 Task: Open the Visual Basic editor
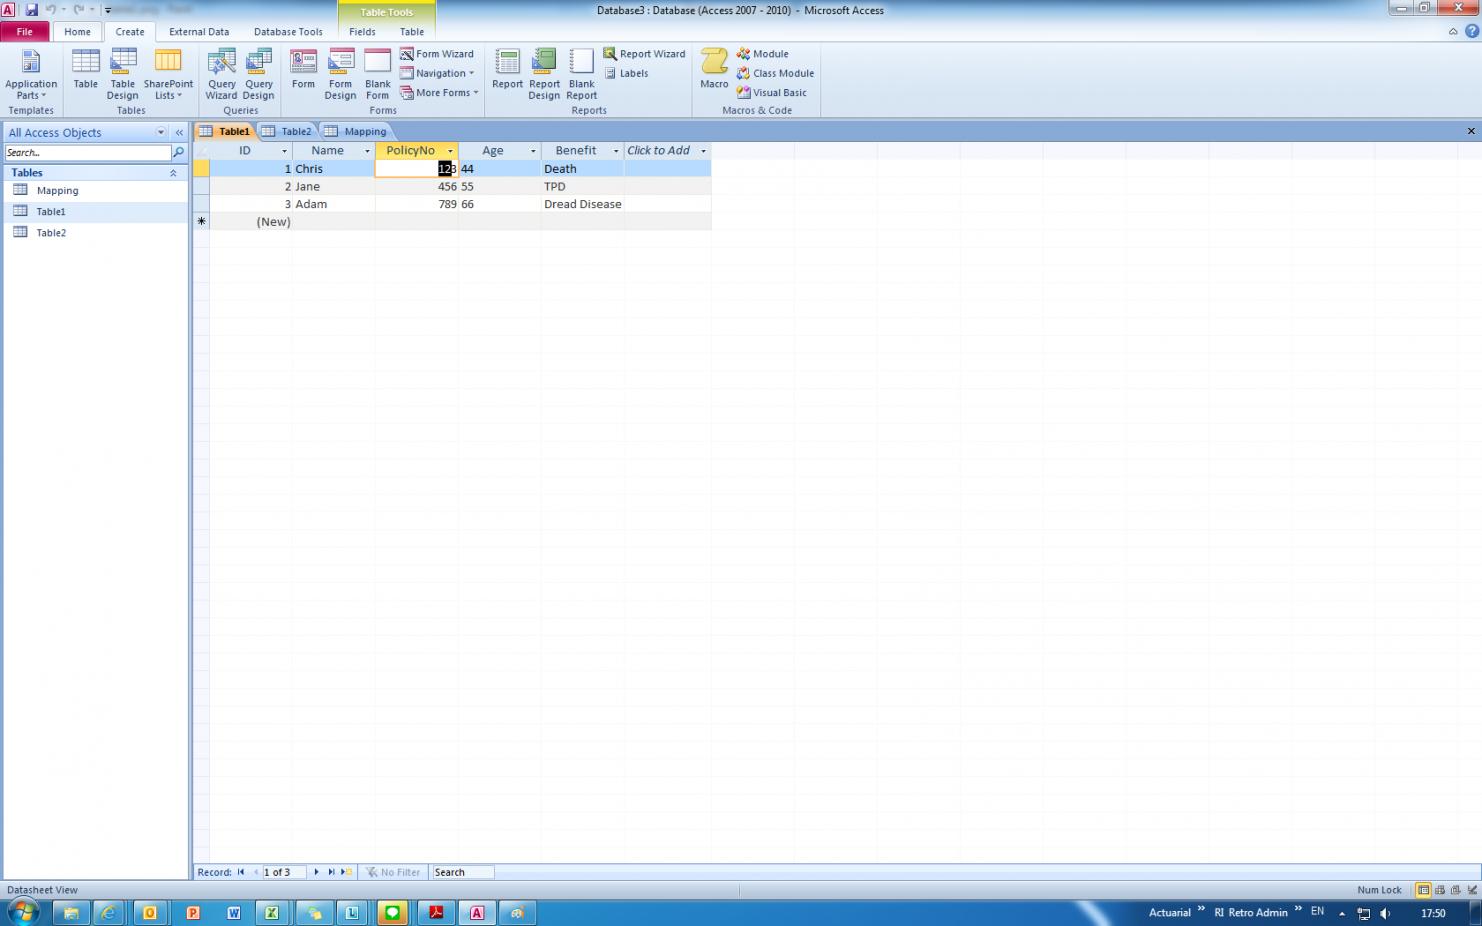771,93
